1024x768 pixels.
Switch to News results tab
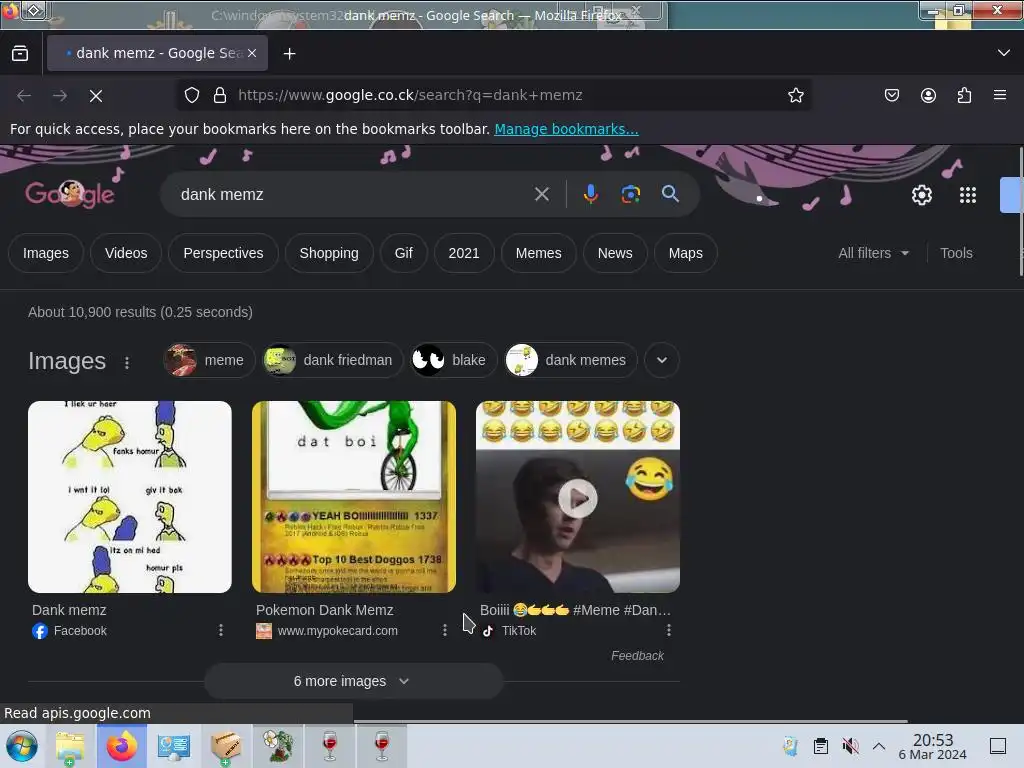(x=615, y=253)
